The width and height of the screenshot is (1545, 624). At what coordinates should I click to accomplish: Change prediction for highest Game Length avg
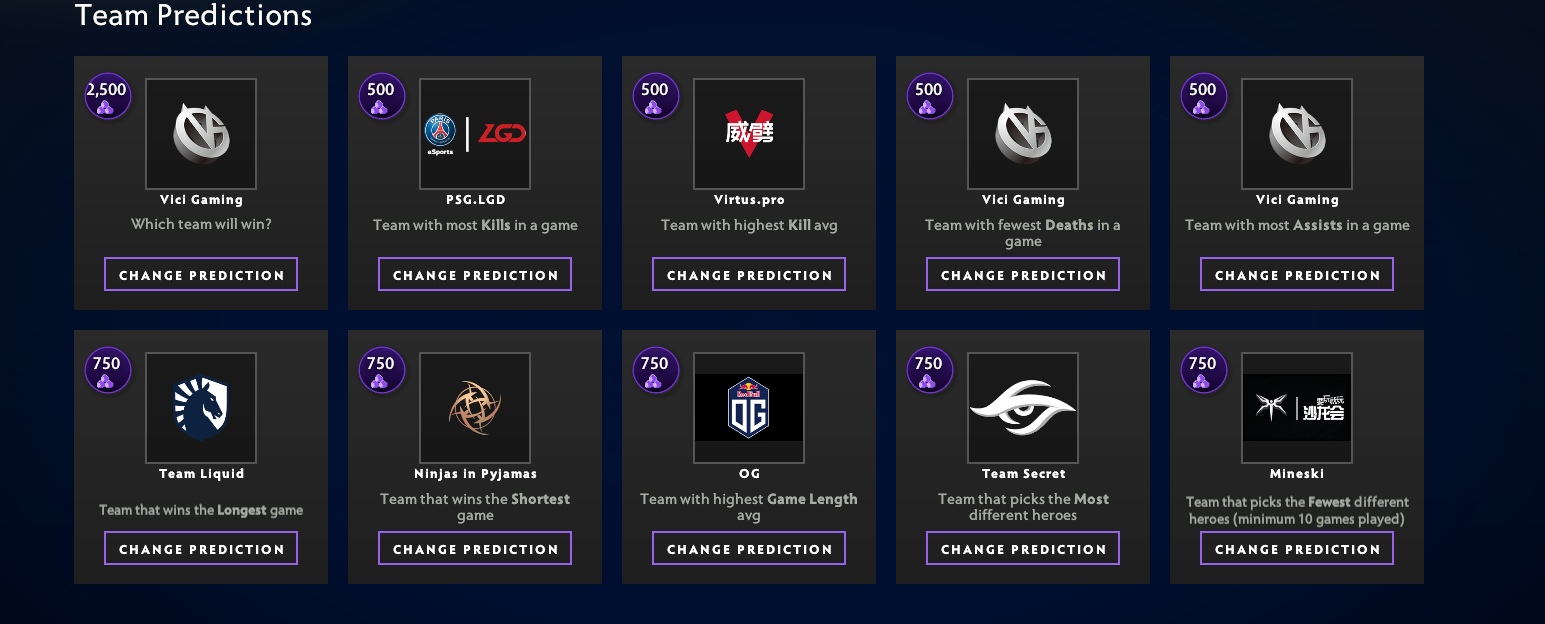[x=749, y=548]
